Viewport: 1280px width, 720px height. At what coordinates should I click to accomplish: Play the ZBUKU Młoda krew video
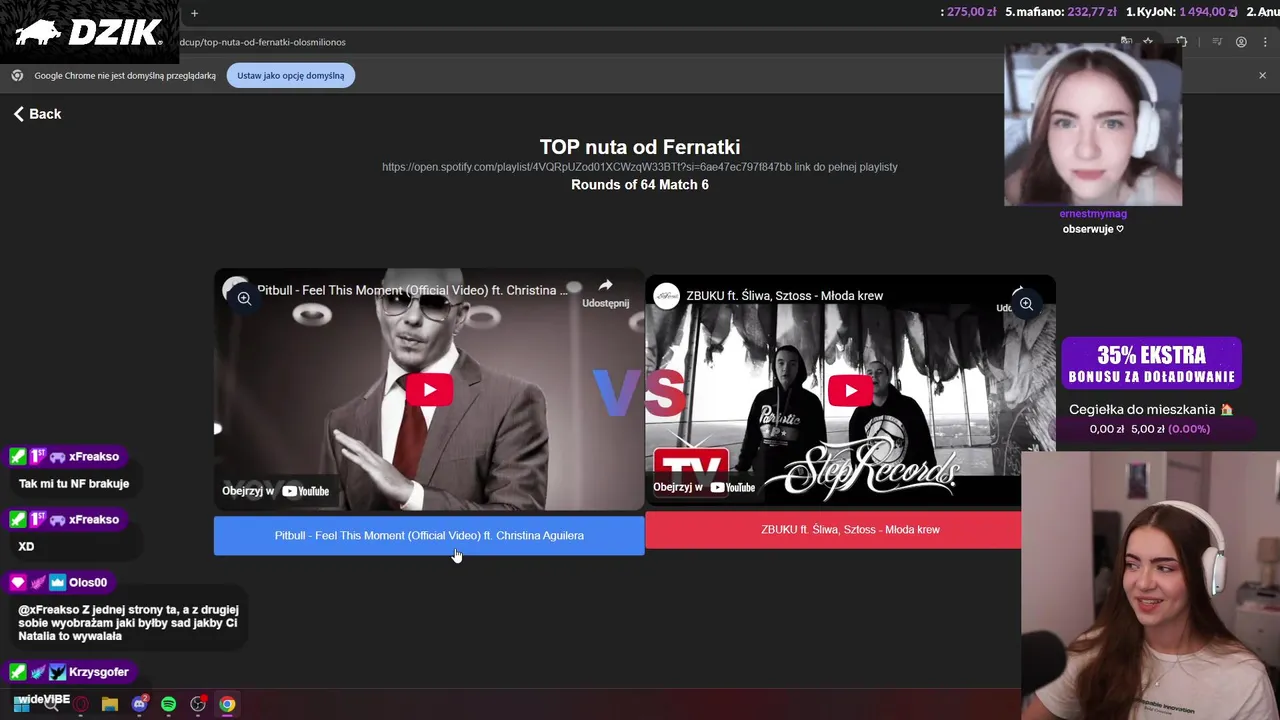[850, 390]
